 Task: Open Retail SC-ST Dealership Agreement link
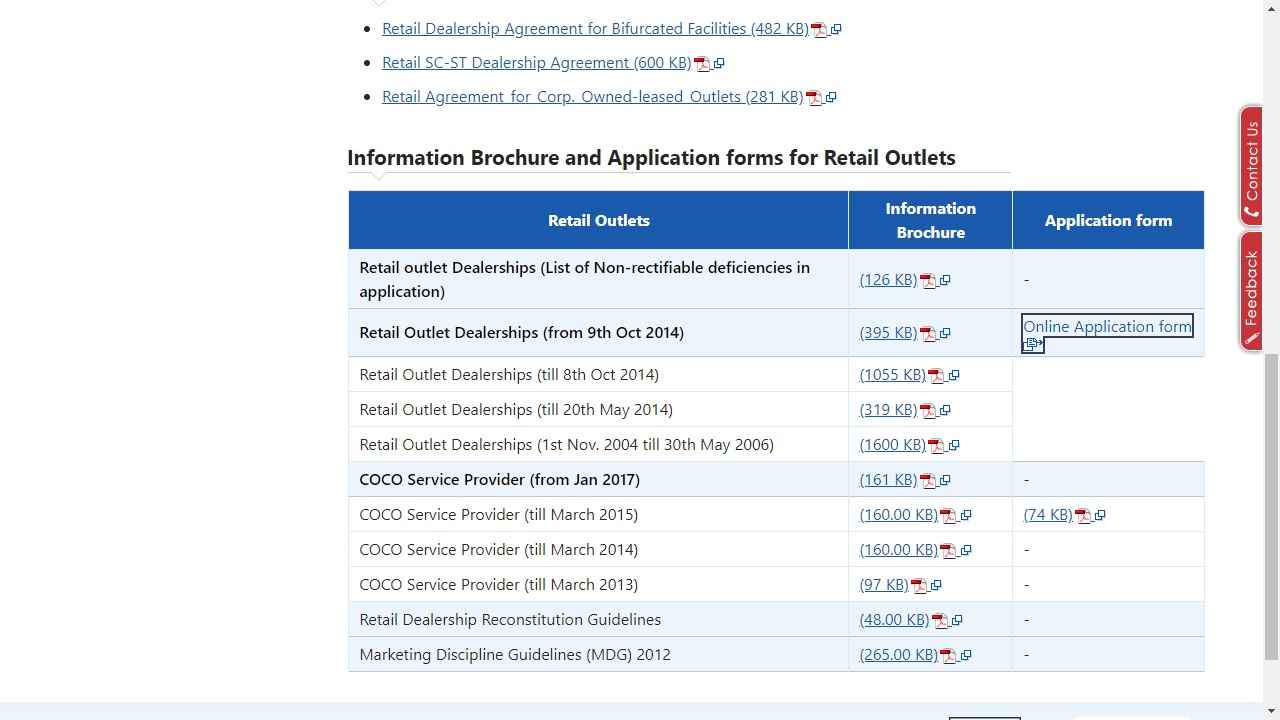coord(536,63)
